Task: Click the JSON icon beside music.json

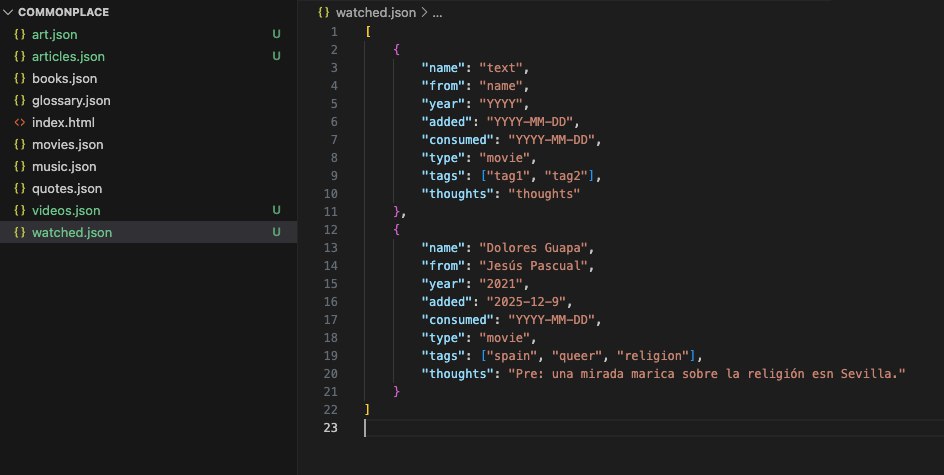Action: (x=20, y=166)
